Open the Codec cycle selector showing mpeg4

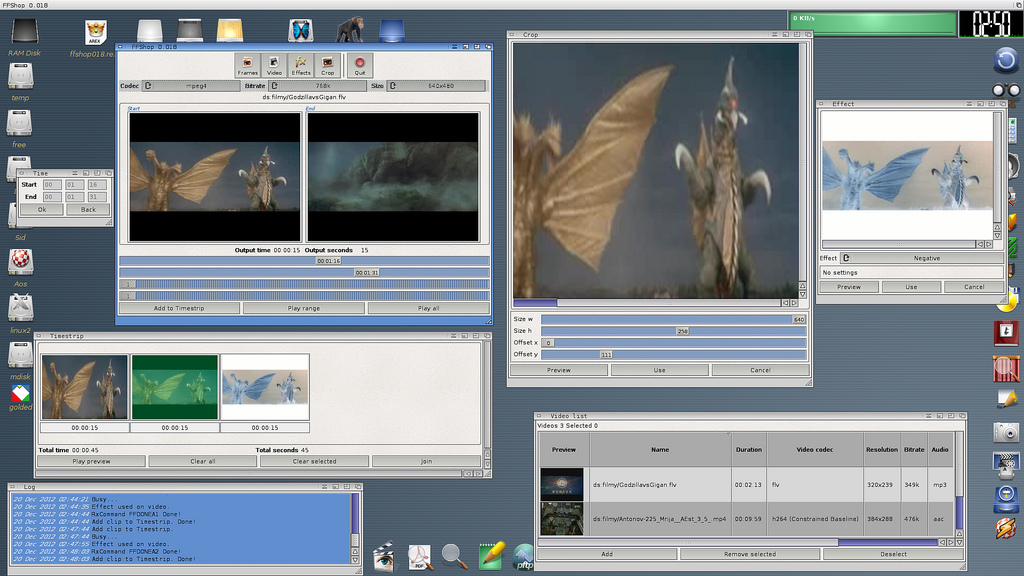(192, 86)
